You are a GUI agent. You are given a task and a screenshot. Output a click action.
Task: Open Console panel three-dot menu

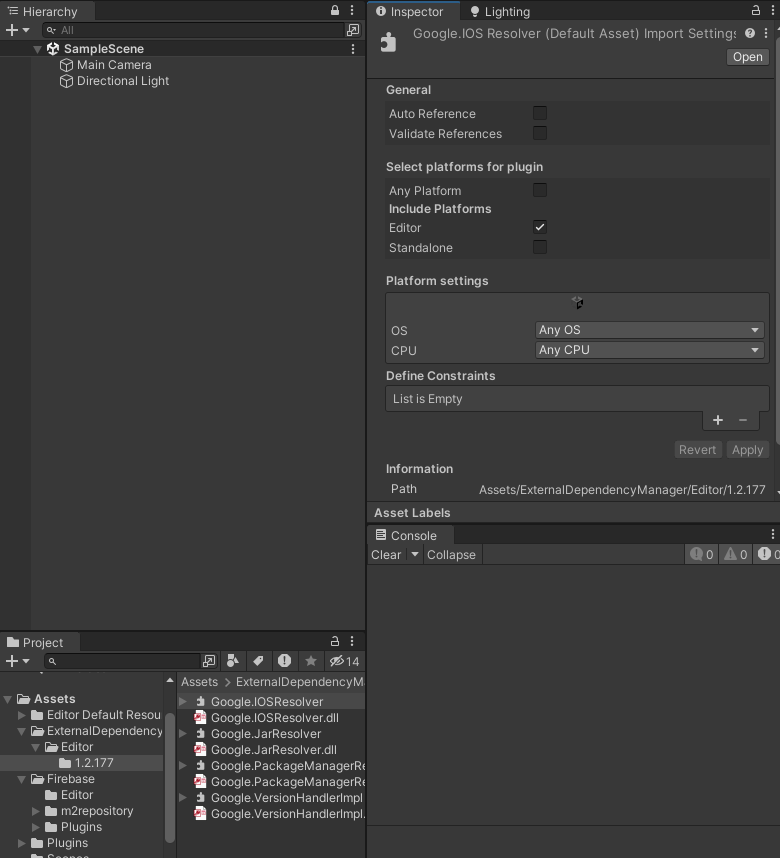pyautogui.click(x=772, y=534)
